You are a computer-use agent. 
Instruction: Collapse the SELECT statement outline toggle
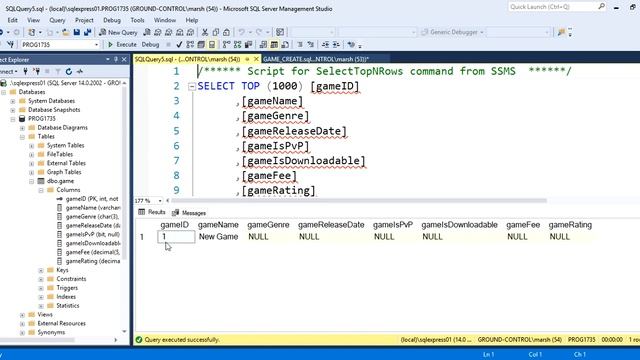point(191,86)
